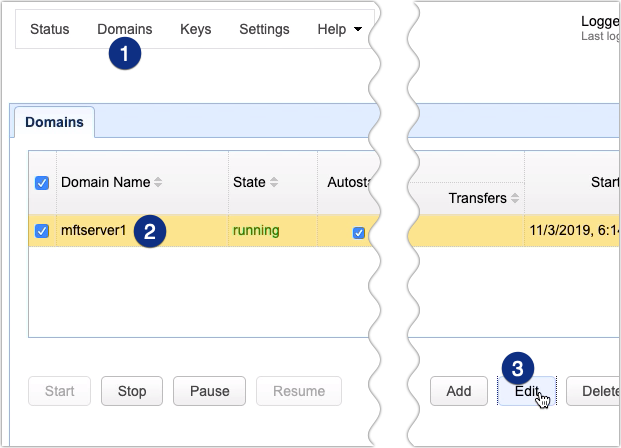Viewport: 621px width, 448px height.
Task: Open the Status menu item
Action: pyautogui.click(x=50, y=29)
